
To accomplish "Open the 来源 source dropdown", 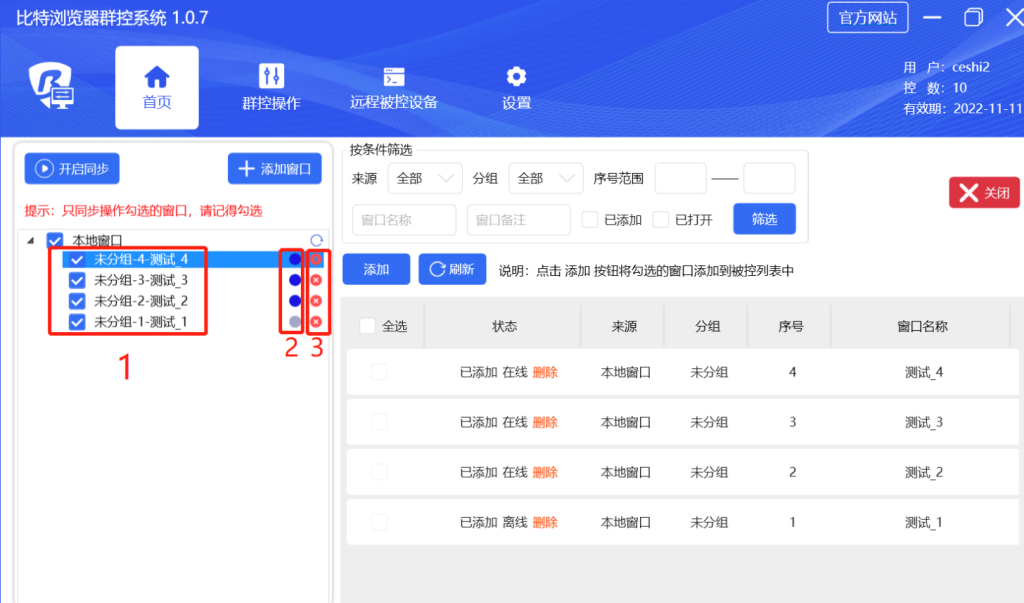I will (x=425, y=178).
